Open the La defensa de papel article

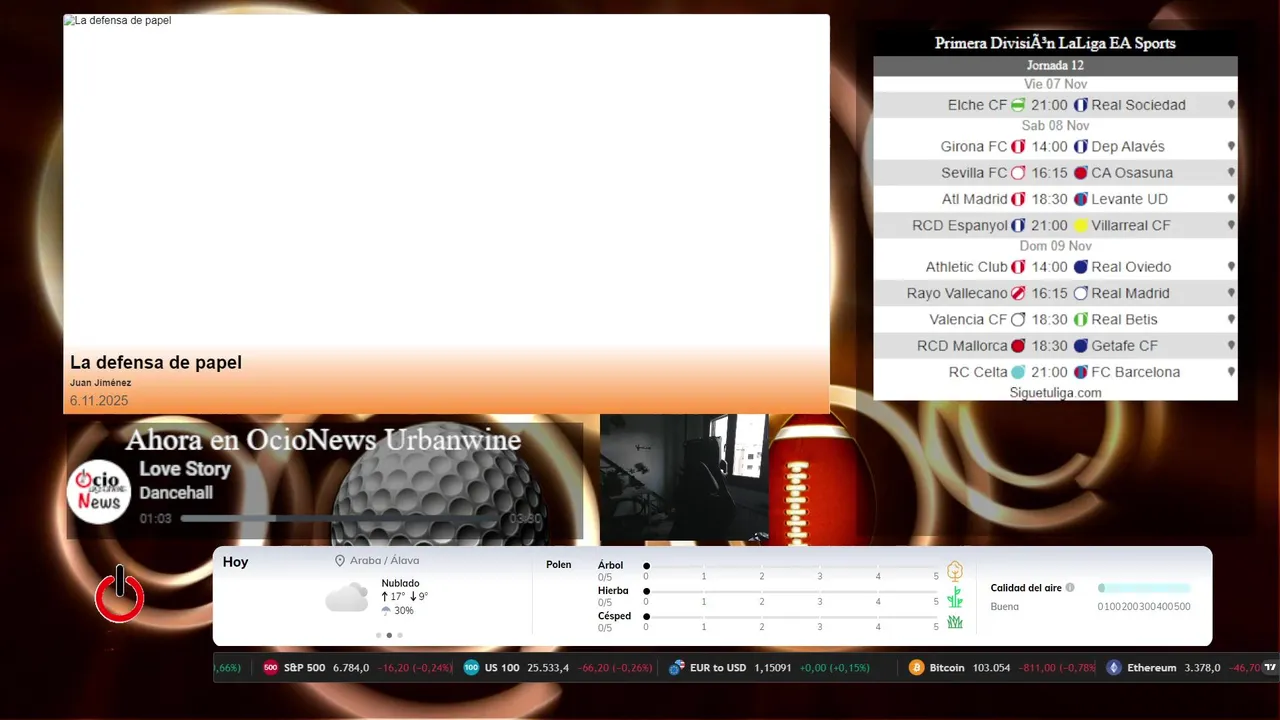[x=156, y=363]
